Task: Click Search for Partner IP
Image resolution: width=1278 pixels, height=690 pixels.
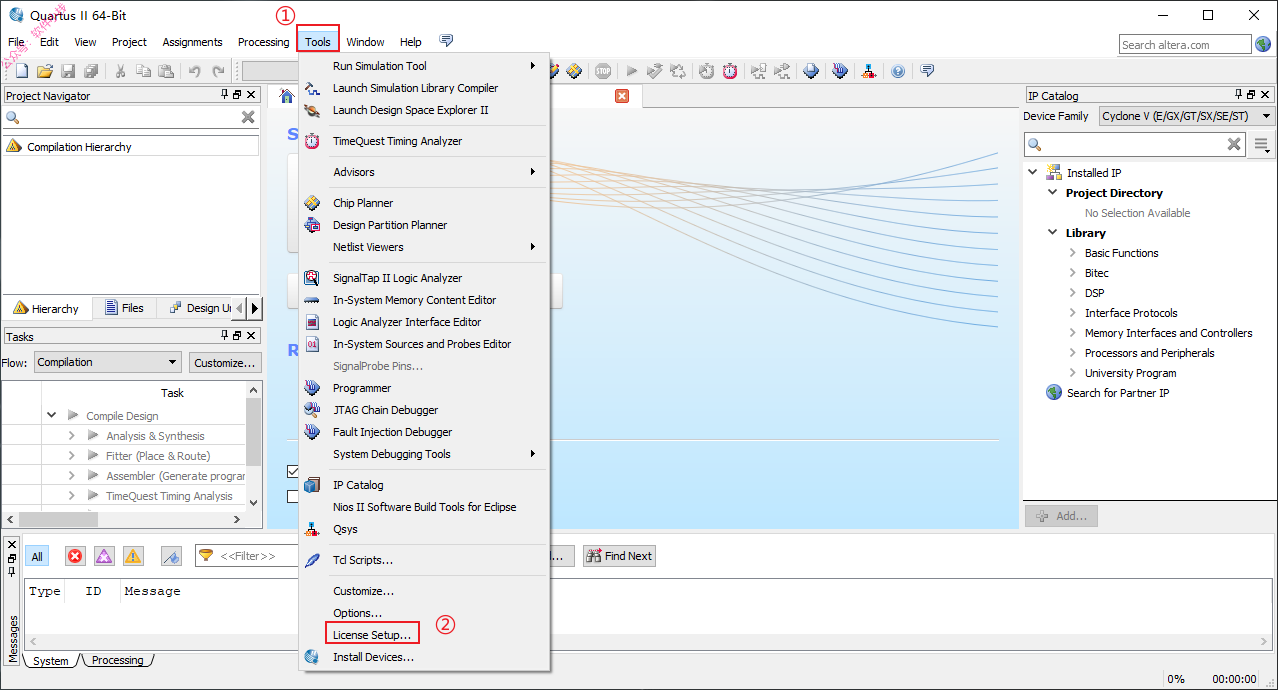Action: [1118, 393]
